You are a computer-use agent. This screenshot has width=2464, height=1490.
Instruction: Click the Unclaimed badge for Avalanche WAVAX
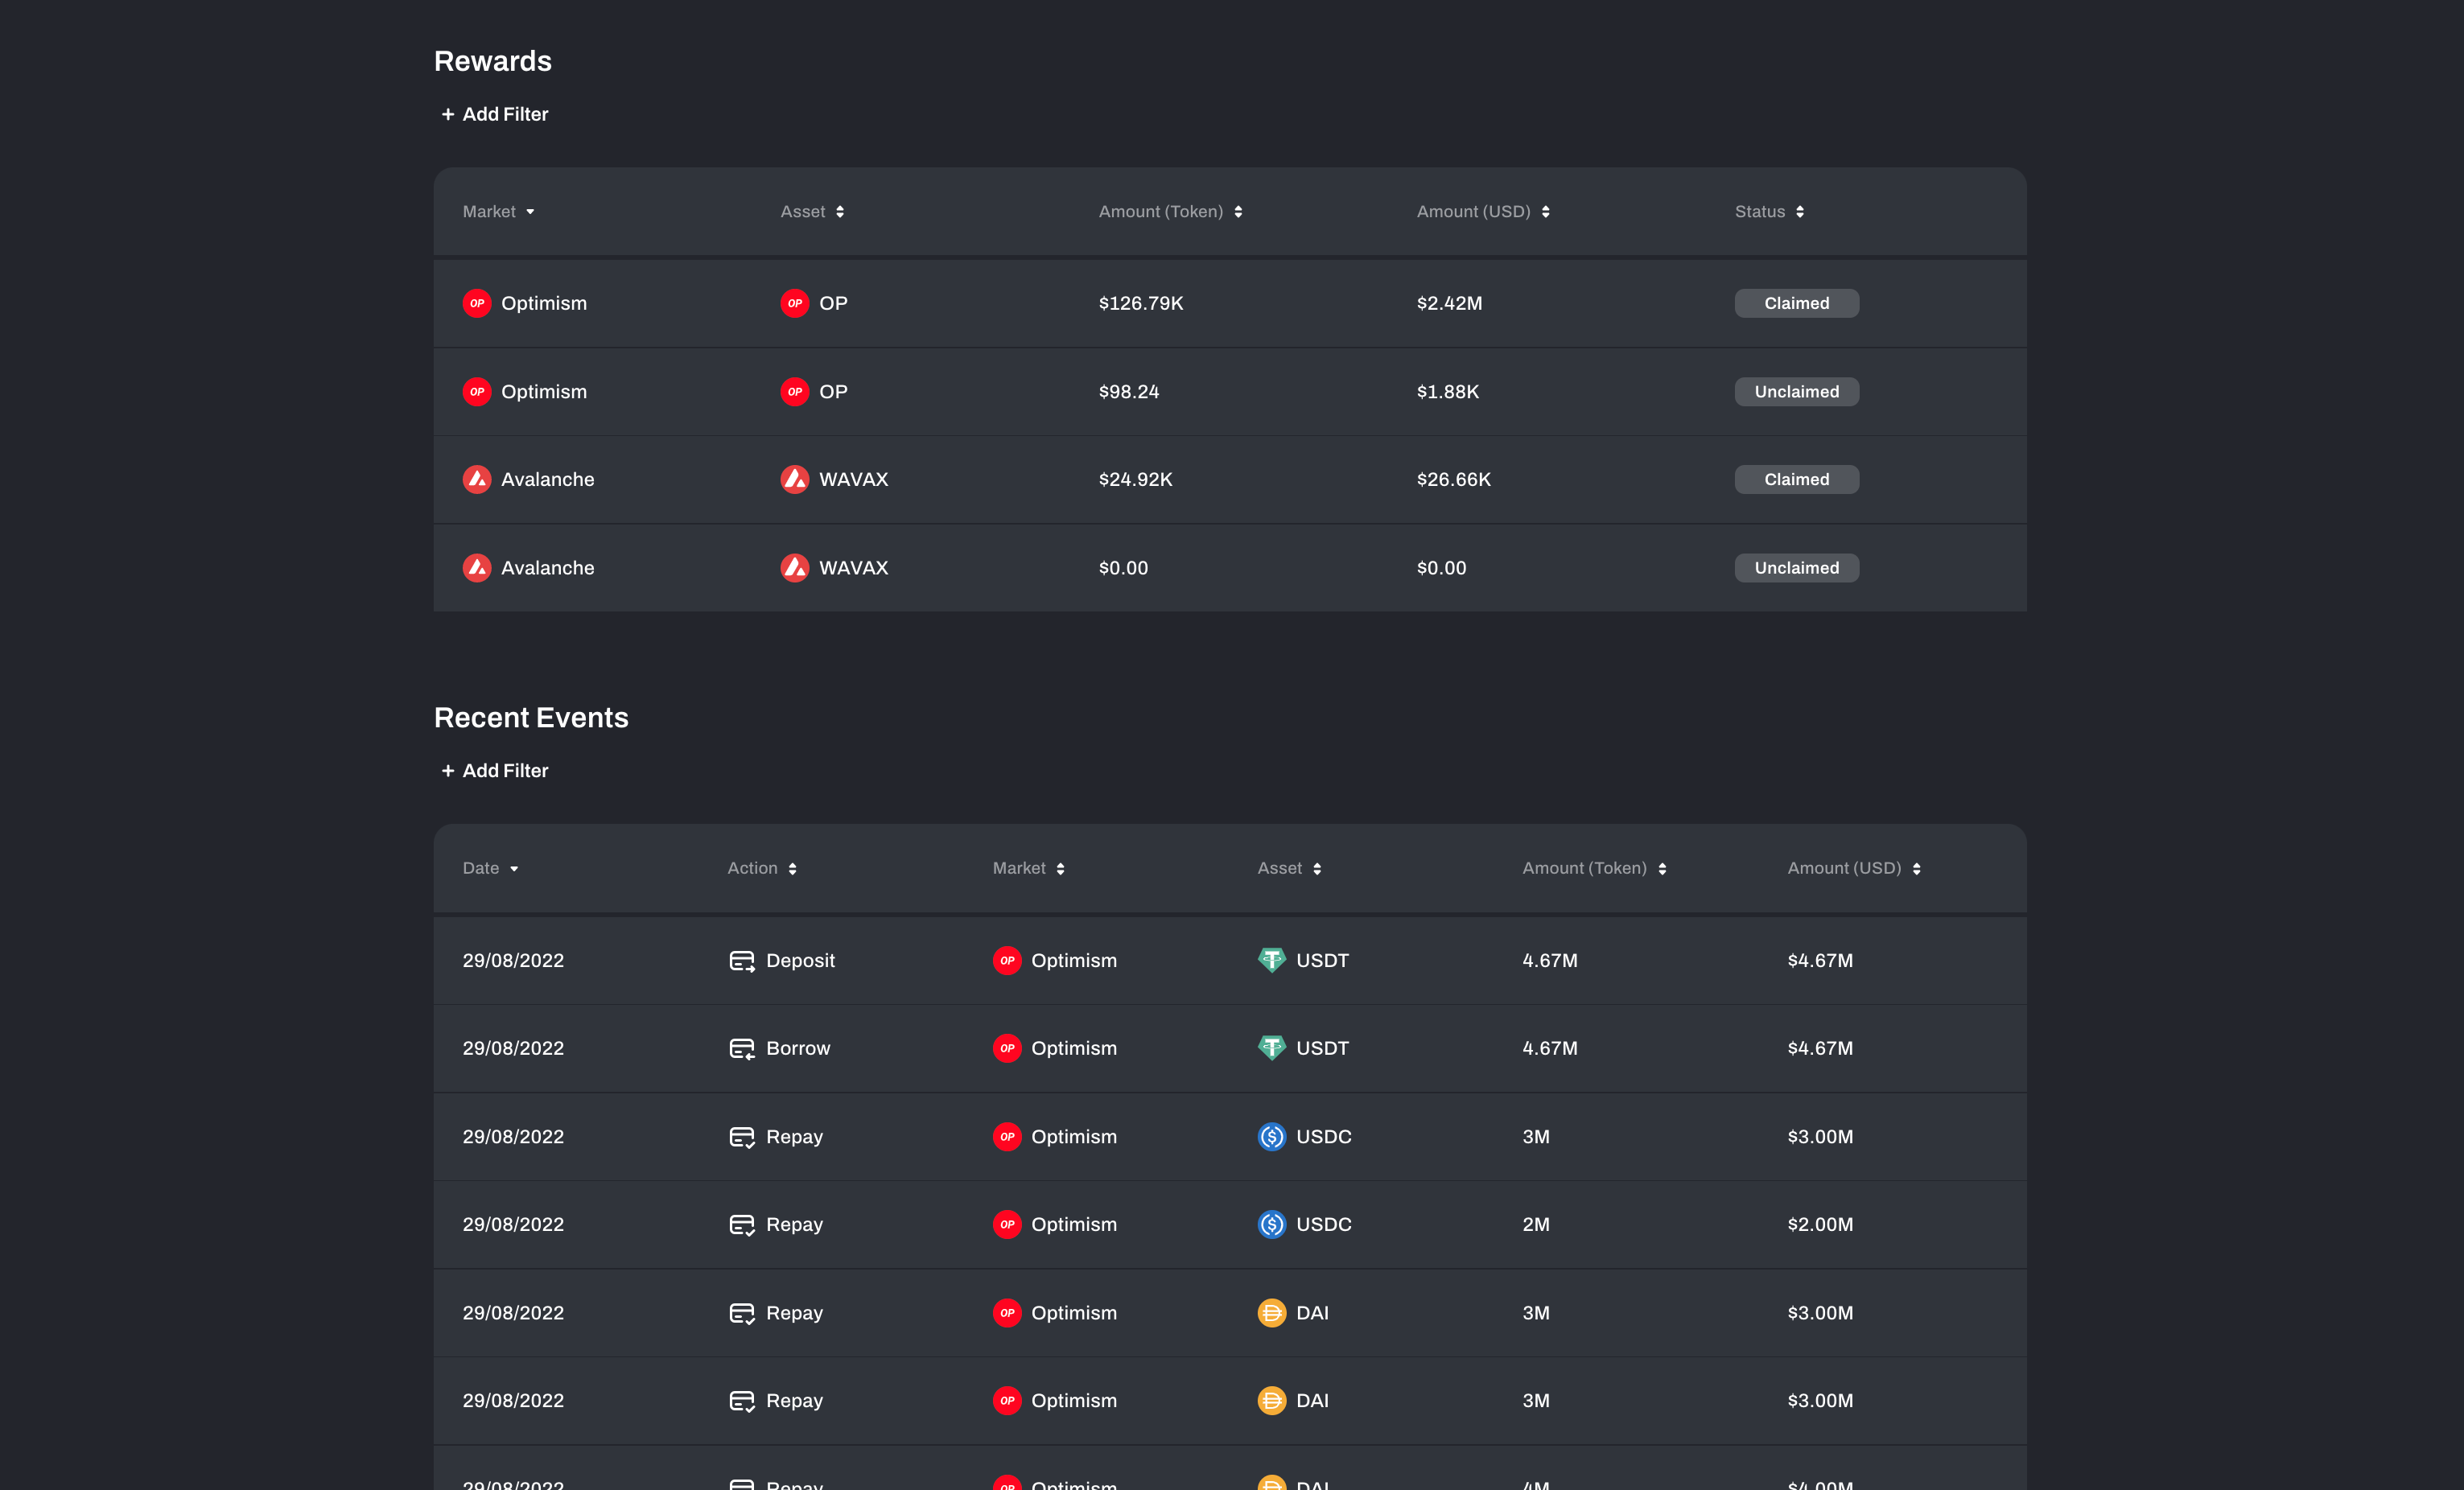1796,567
